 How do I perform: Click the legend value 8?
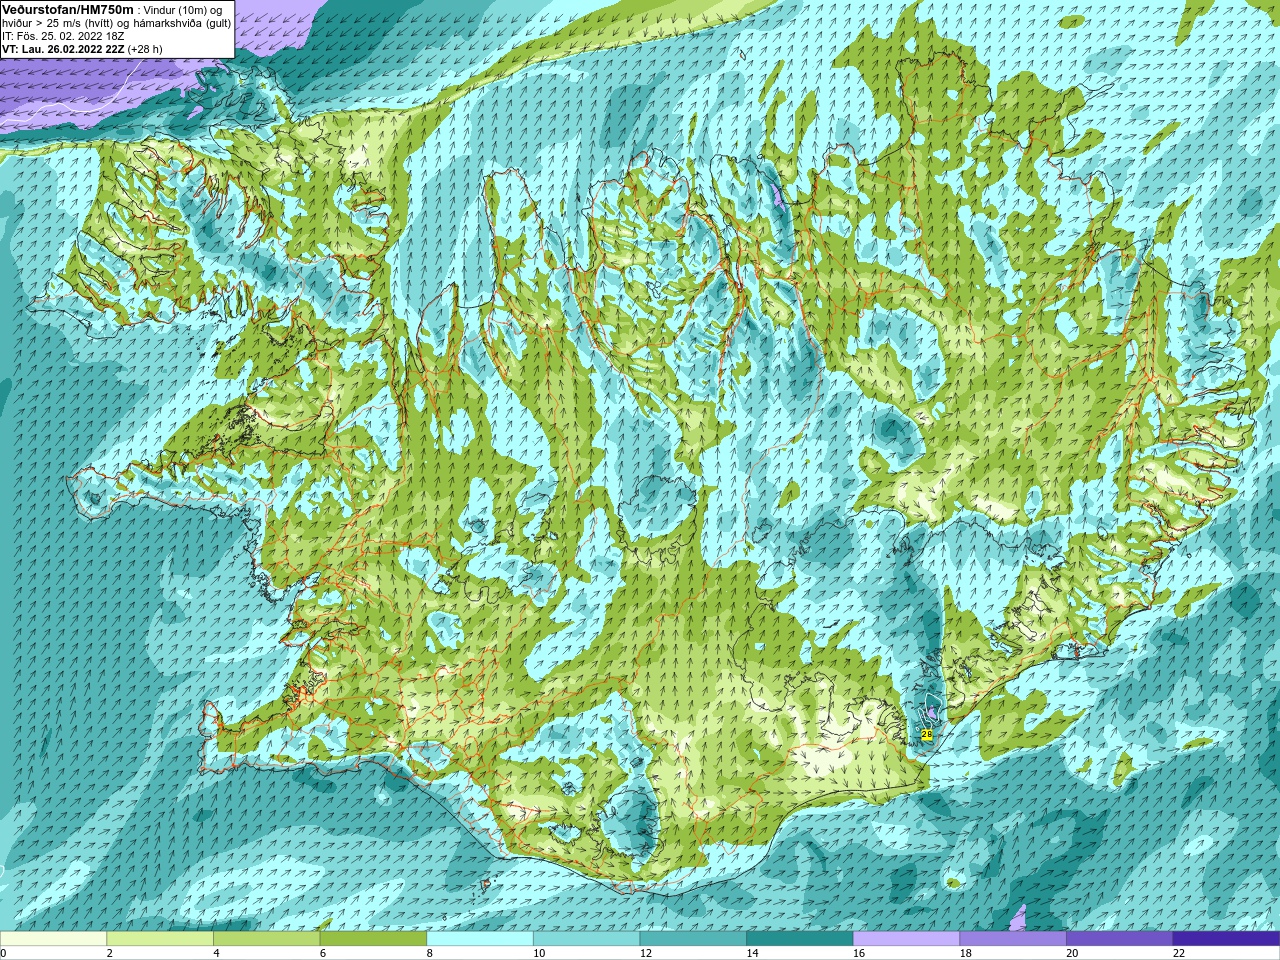coord(430,954)
